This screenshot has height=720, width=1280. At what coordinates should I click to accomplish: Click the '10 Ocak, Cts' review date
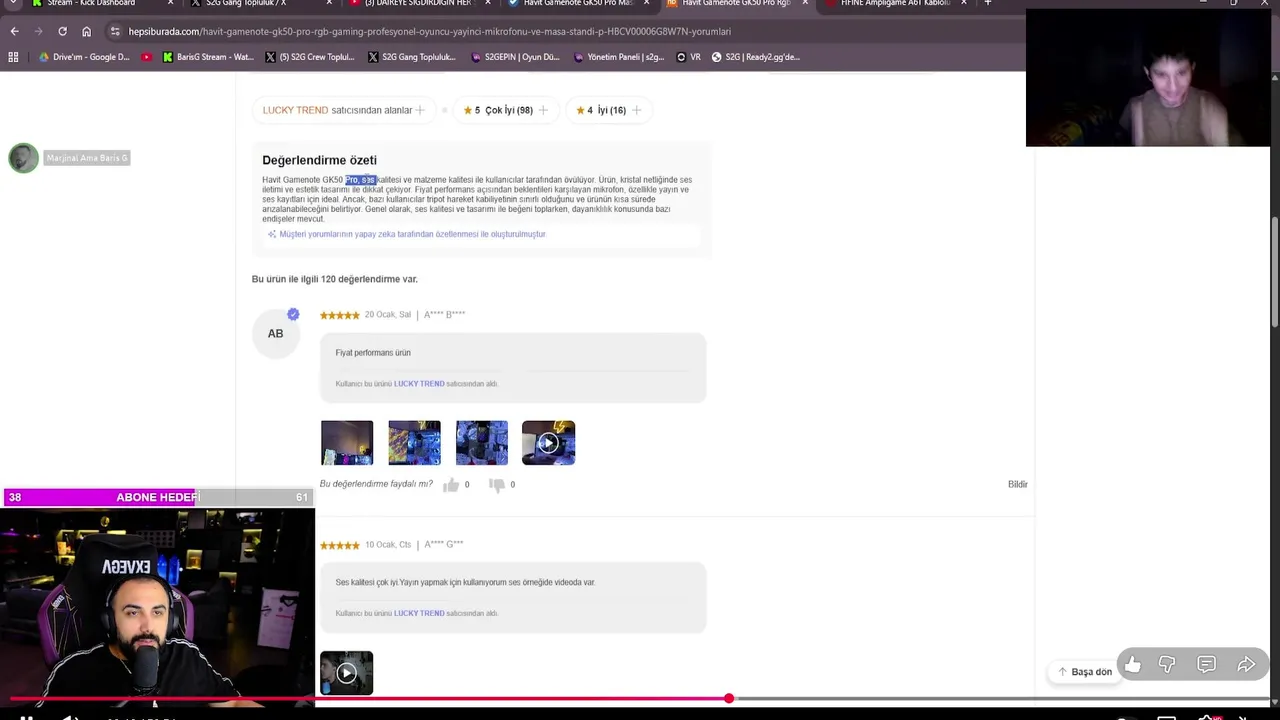point(388,545)
